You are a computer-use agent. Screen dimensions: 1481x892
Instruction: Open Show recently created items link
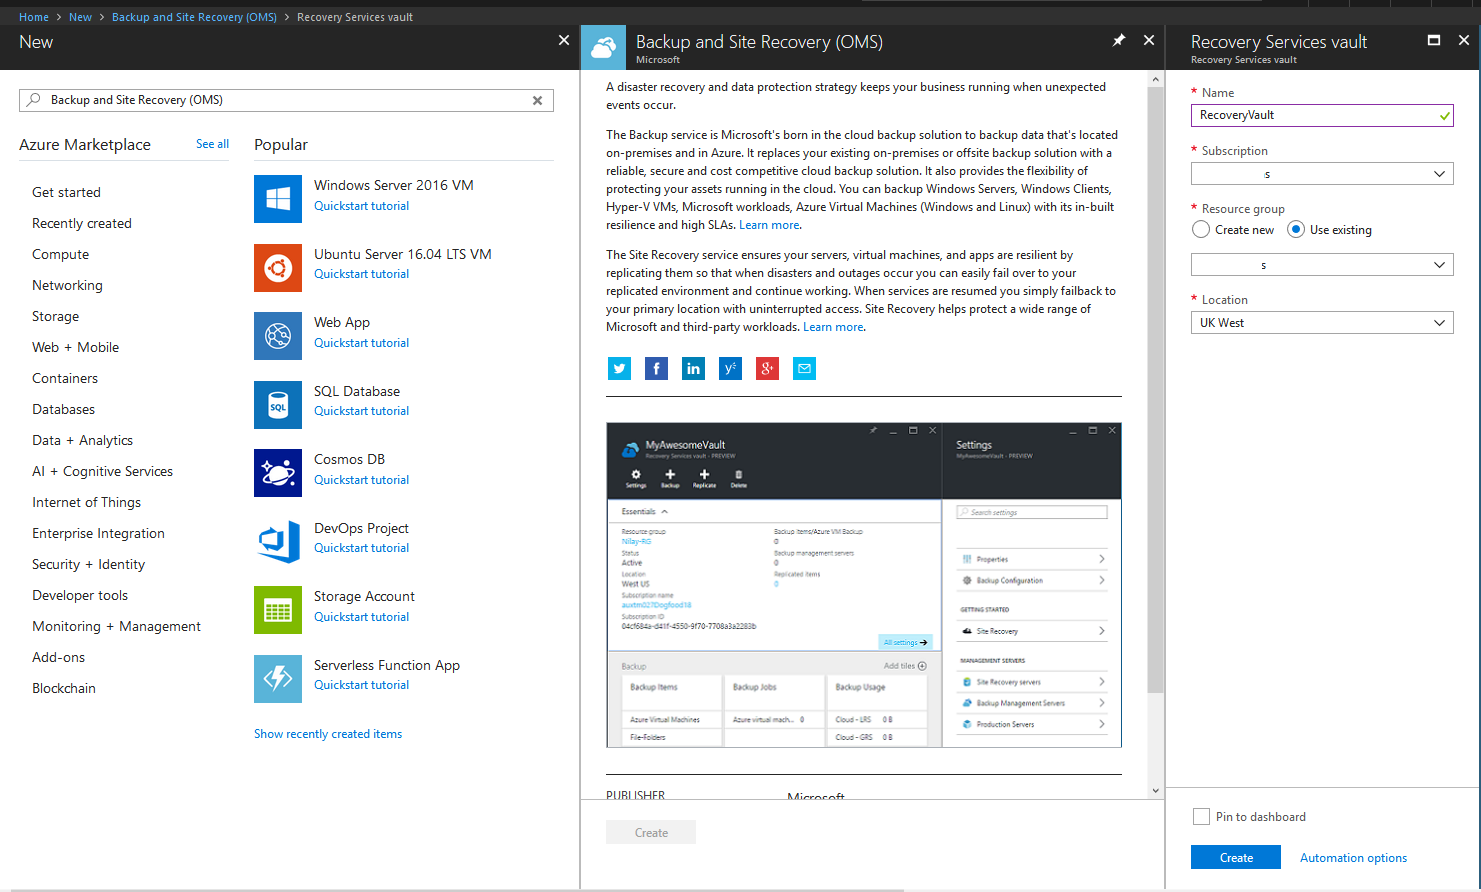[x=328, y=734]
